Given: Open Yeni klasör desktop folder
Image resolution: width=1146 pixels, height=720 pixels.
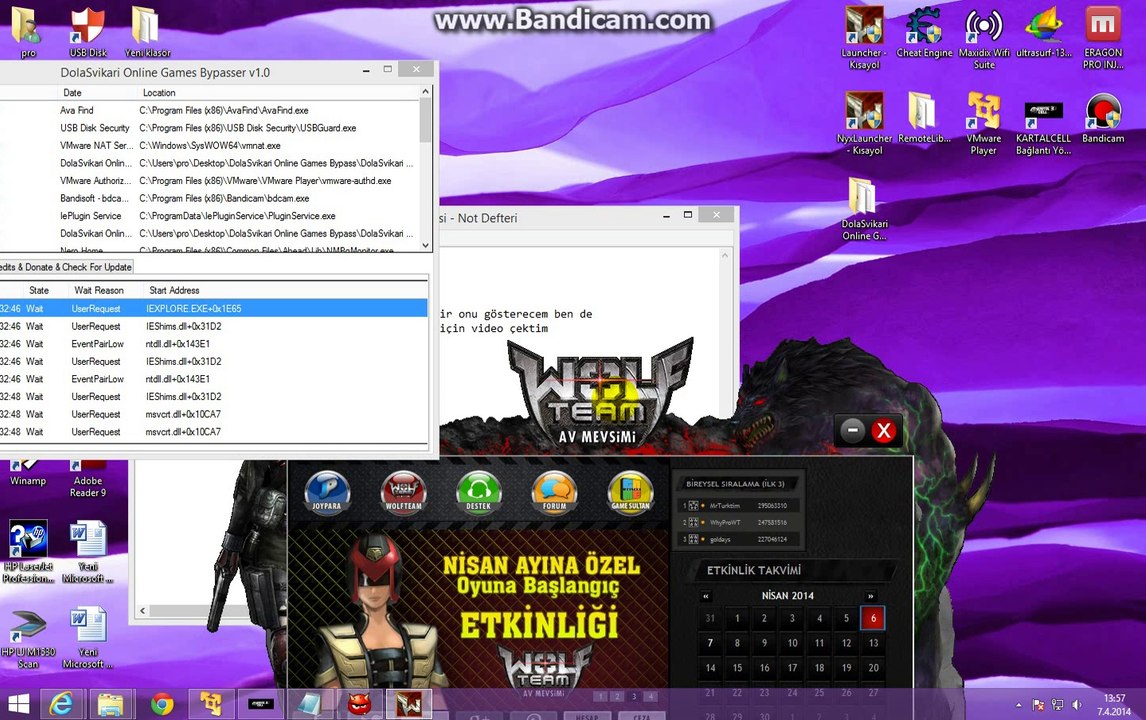Looking at the screenshot, I should click(147, 31).
